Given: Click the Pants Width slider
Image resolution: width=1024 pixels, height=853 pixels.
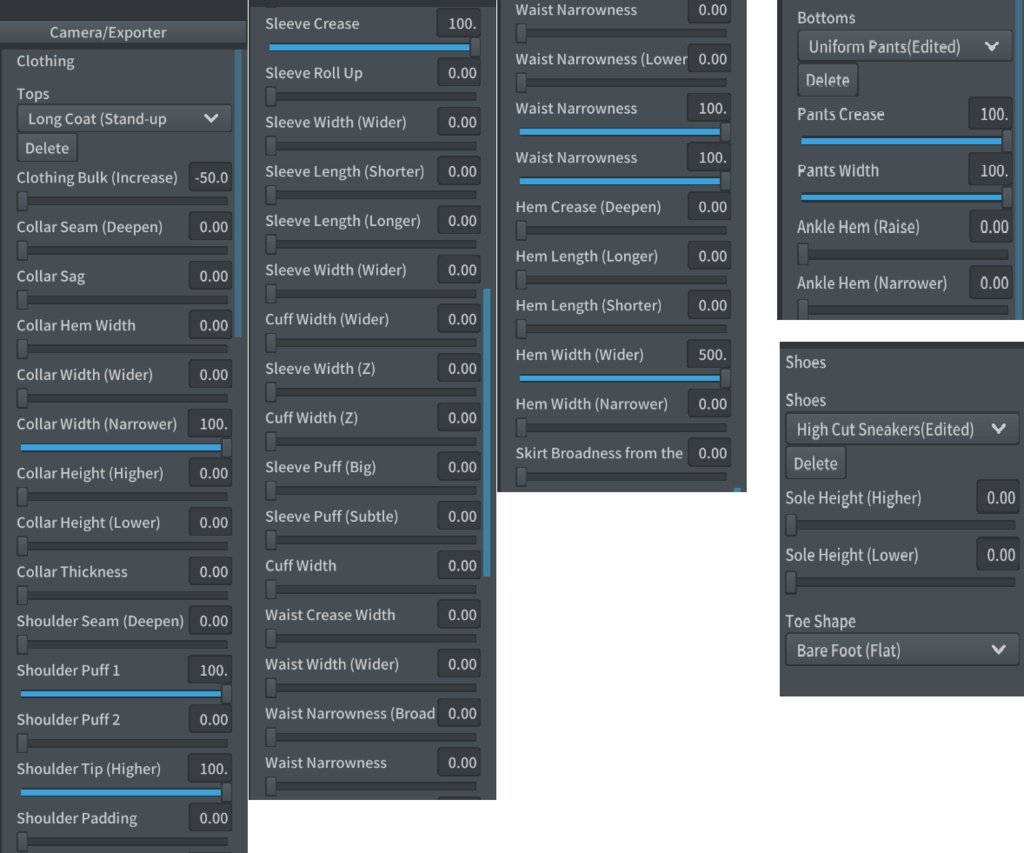Looking at the screenshot, I should tap(904, 197).
